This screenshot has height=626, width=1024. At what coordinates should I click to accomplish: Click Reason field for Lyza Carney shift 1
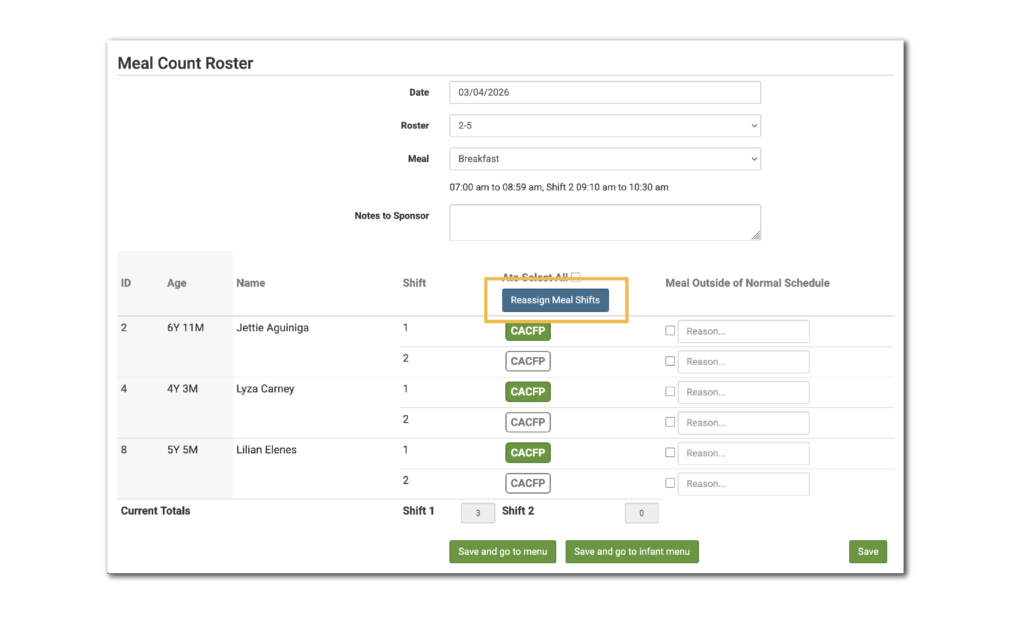click(743, 392)
